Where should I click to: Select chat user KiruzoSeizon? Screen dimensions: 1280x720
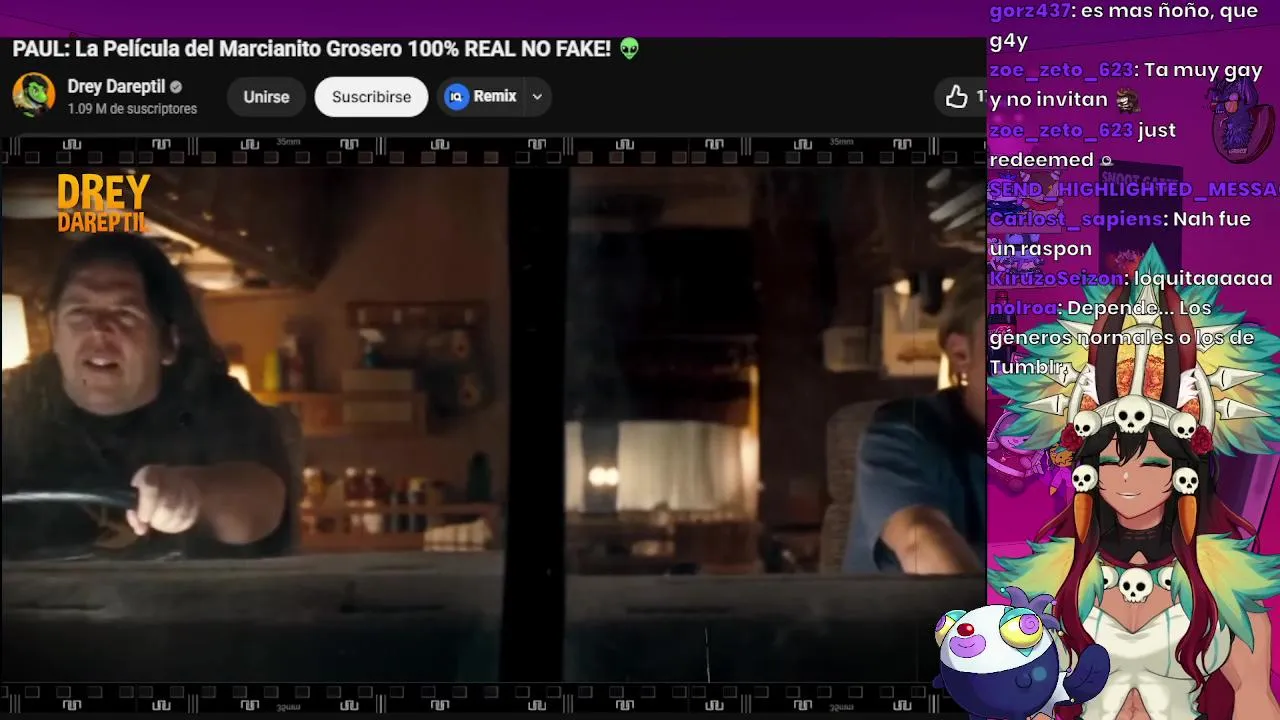[x=1056, y=279]
